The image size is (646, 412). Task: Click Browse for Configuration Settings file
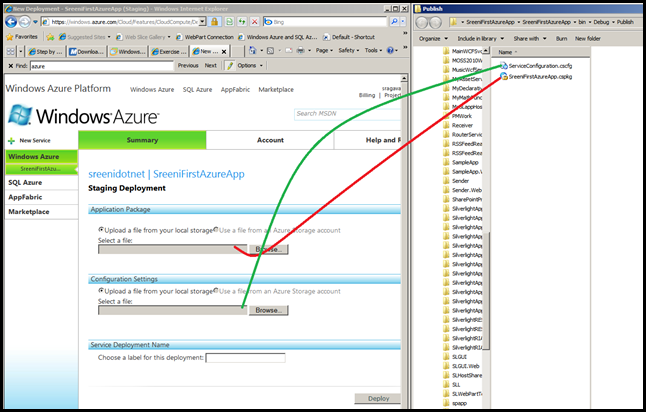[x=269, y=310]
